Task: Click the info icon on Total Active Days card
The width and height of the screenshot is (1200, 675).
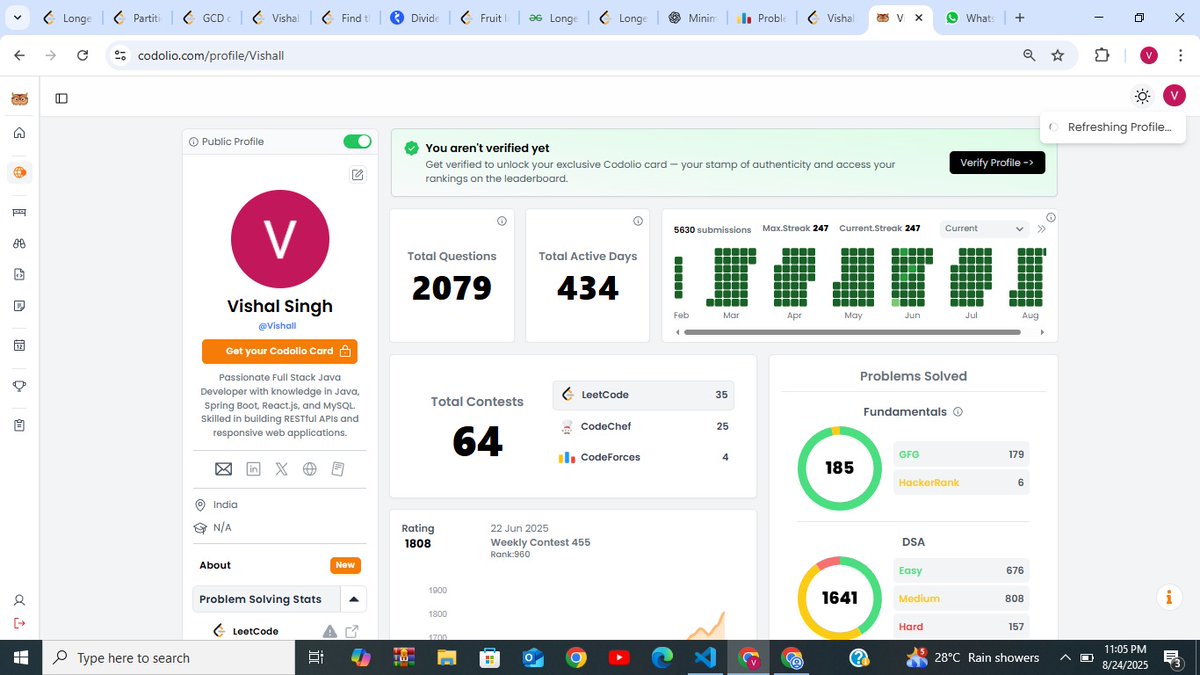Action: click(x=638, y=221)
